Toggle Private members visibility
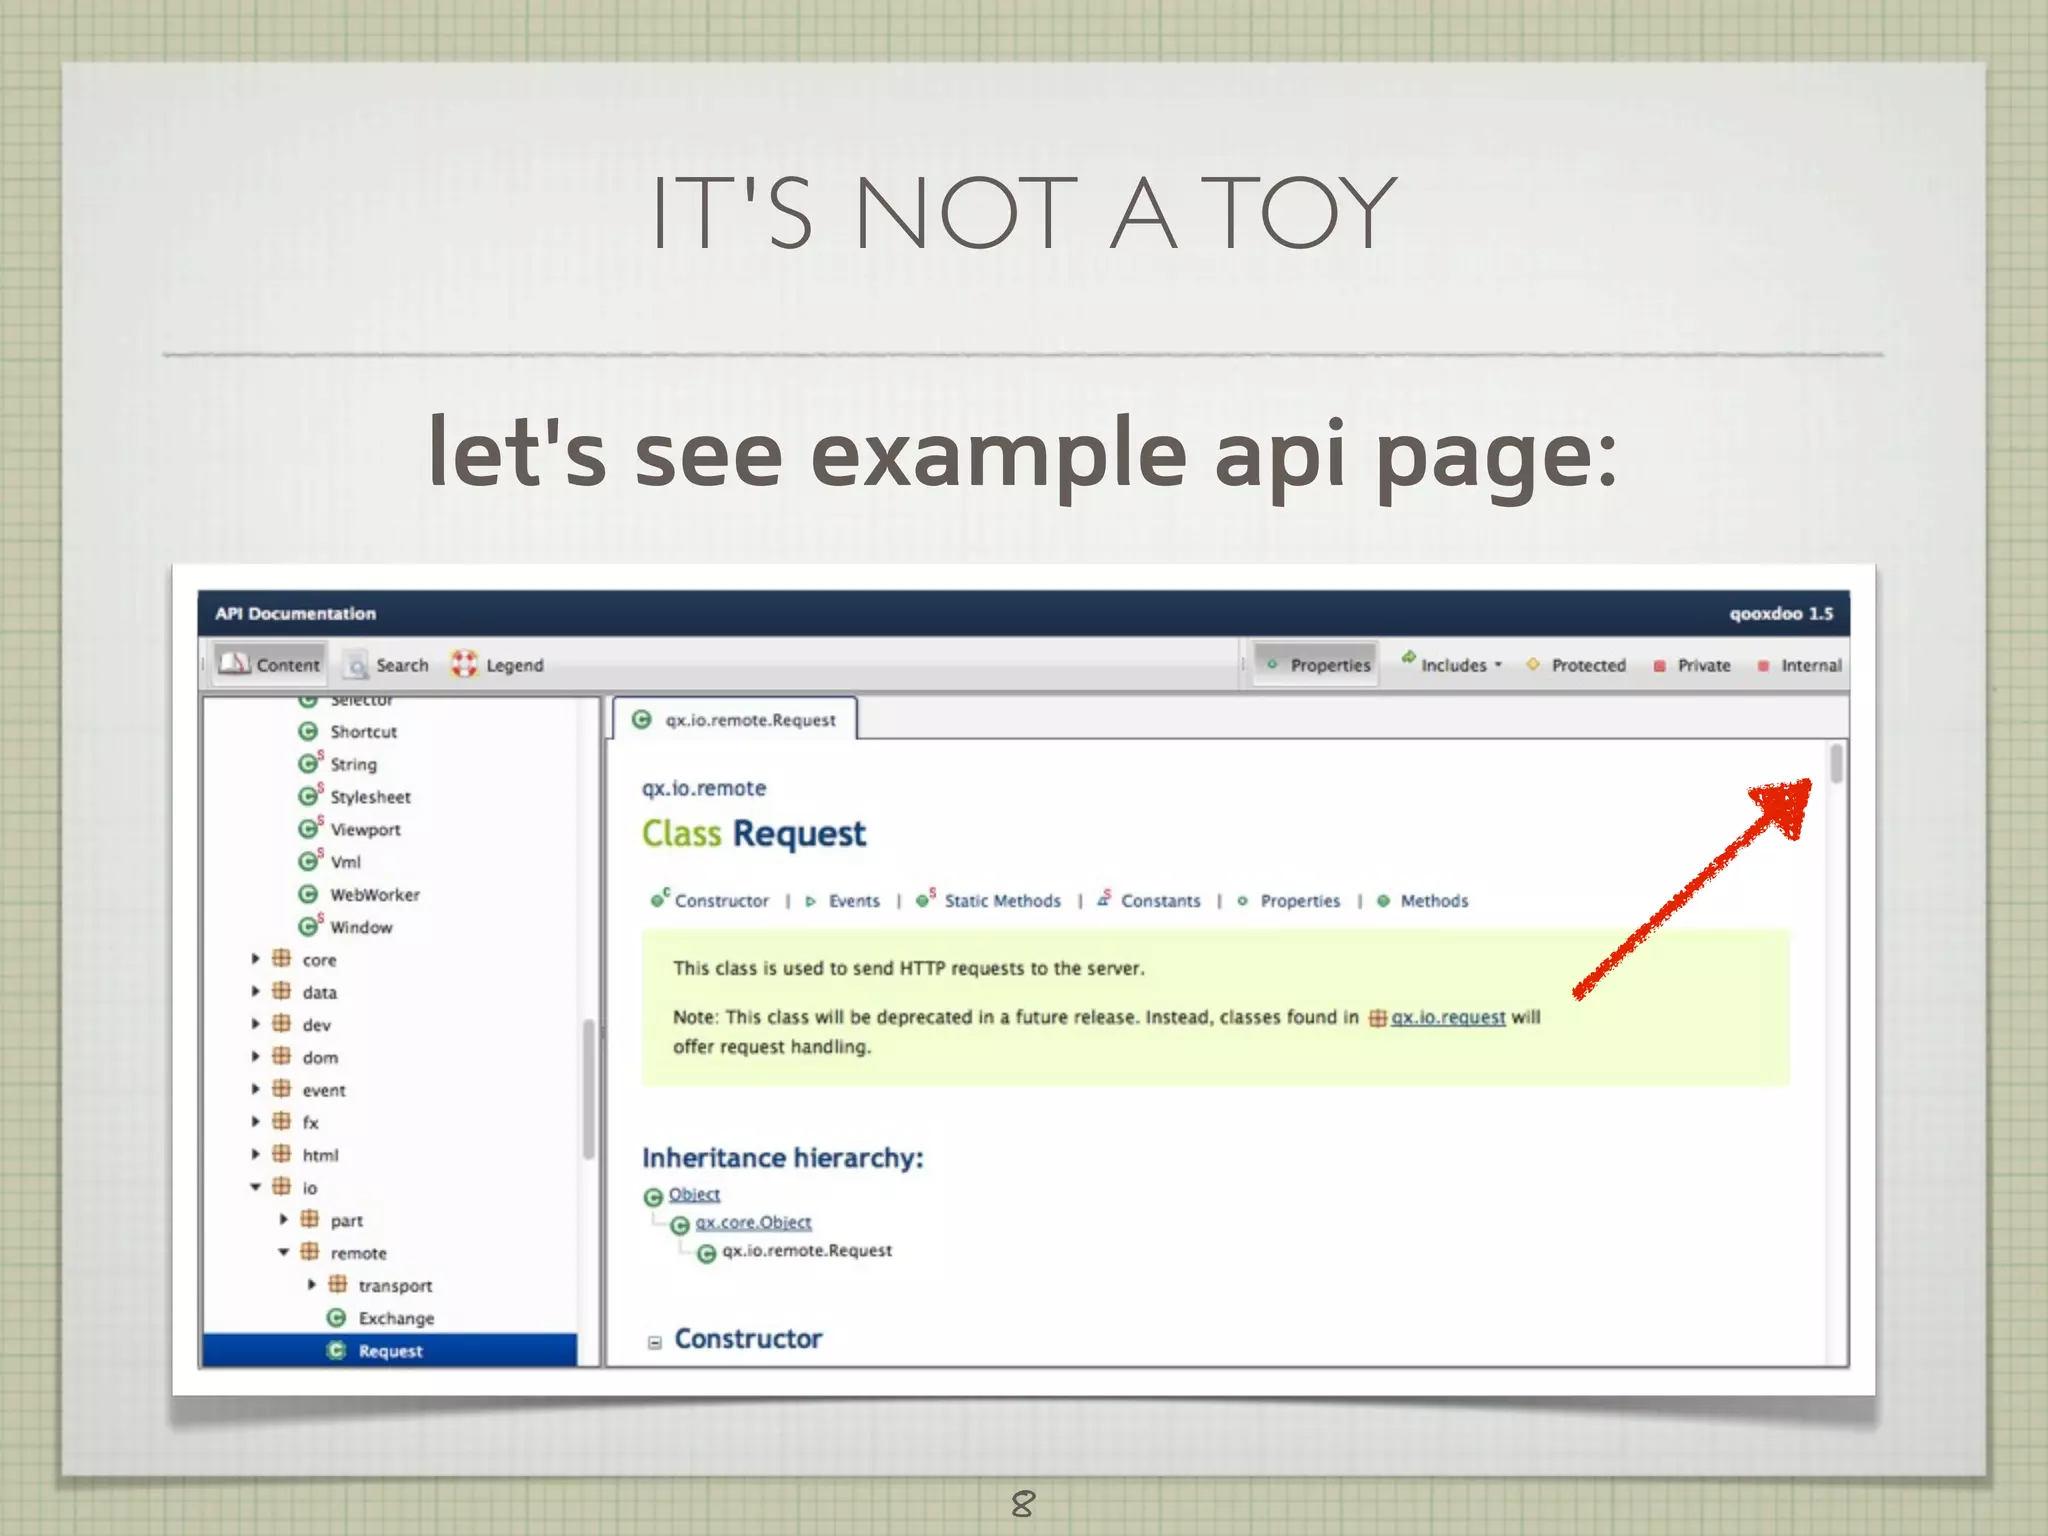This screenshot has width=2048, height=1536. pos(1691,665)
